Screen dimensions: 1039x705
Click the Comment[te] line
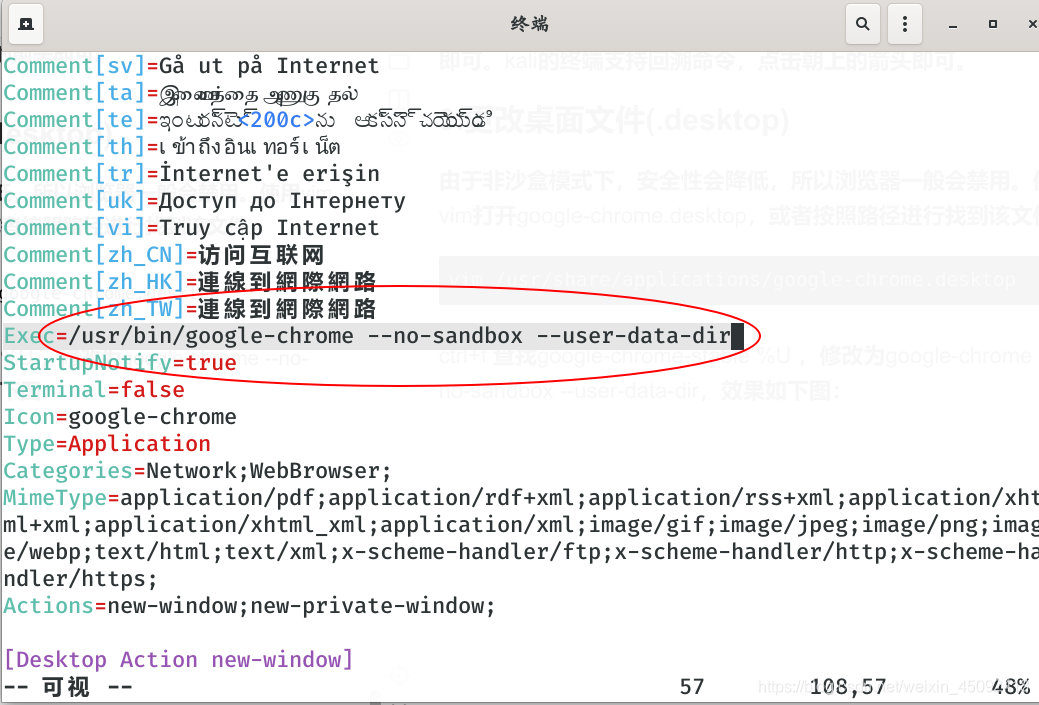point(248,121)
